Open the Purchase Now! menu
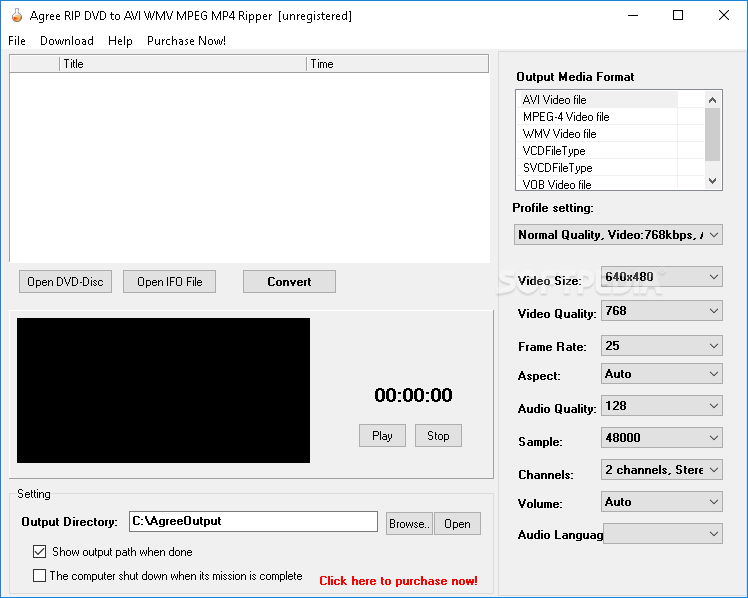748x598 pixels. (187, 41)
